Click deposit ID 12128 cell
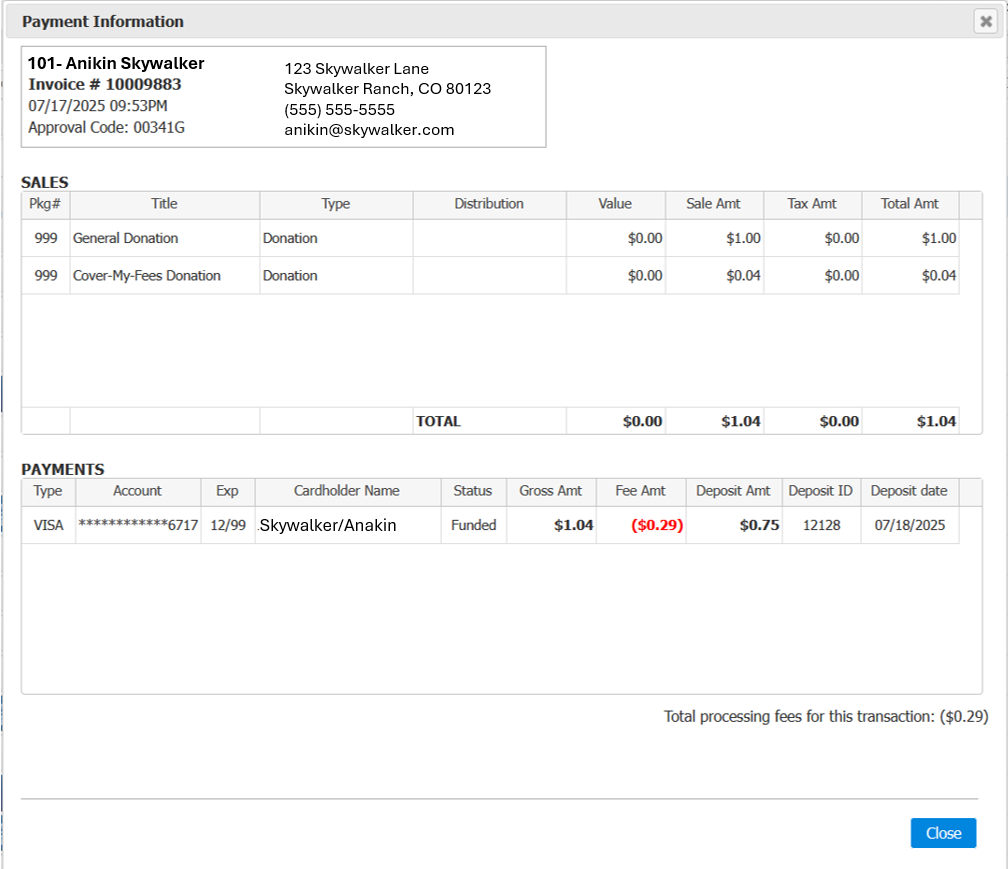Screen dimensions: 1008x869 (820, 525)
